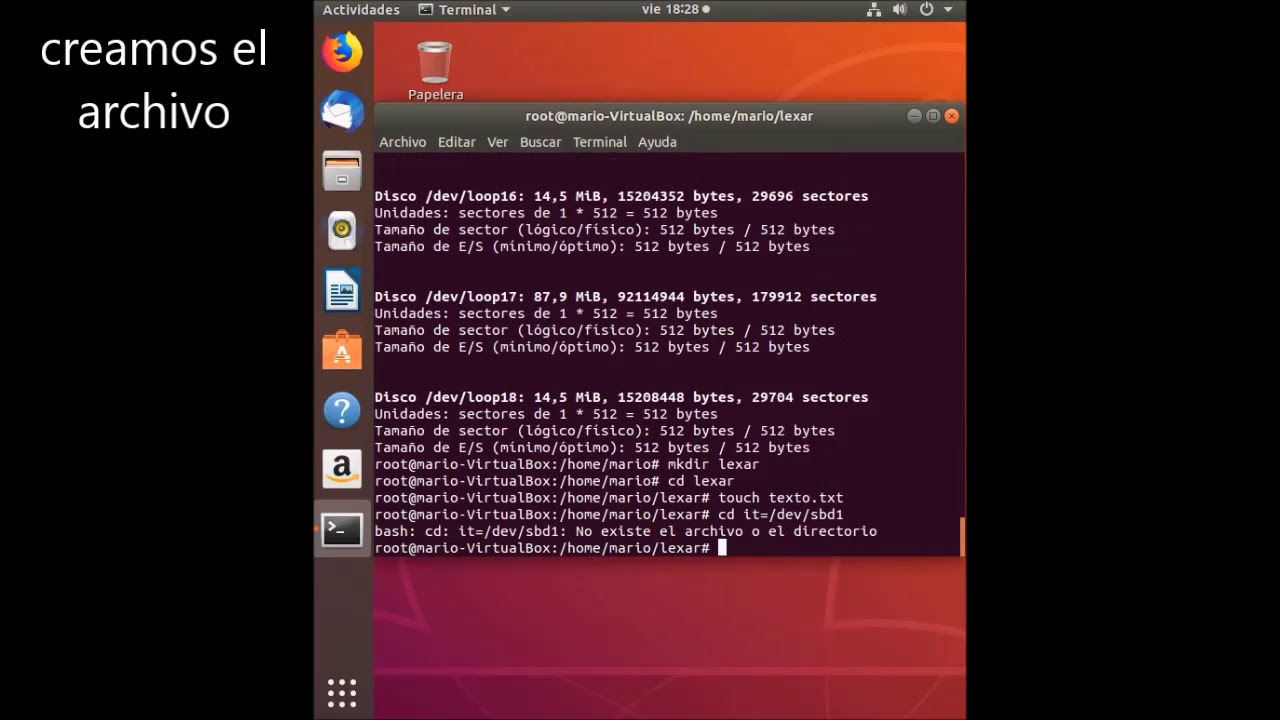Open power icon in top bar

(926, 9)
